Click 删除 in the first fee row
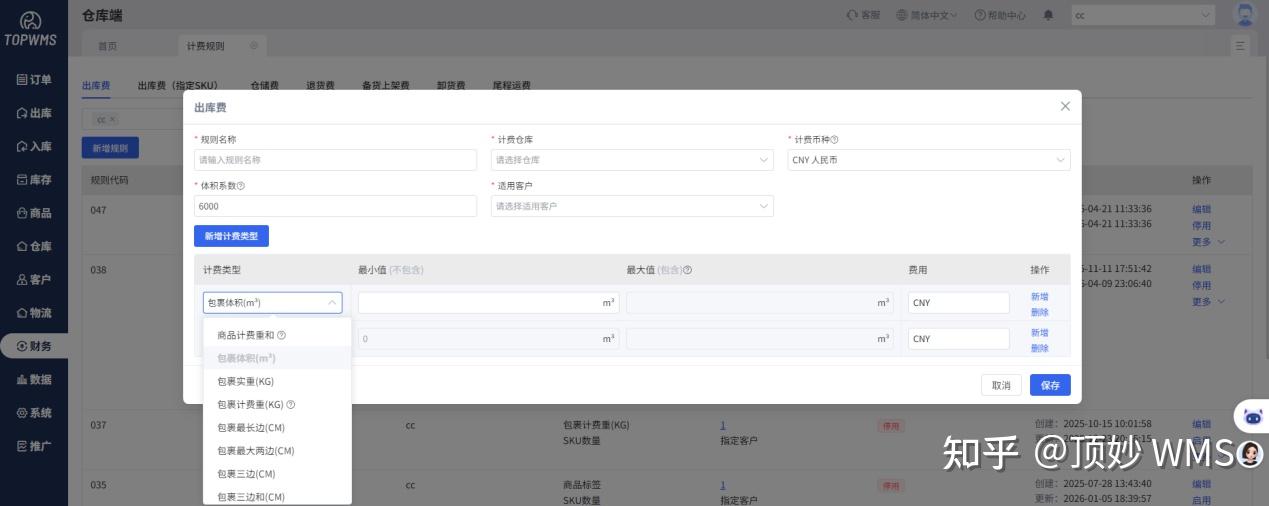Screen dimensions: 1269x506 [1040, 312]
